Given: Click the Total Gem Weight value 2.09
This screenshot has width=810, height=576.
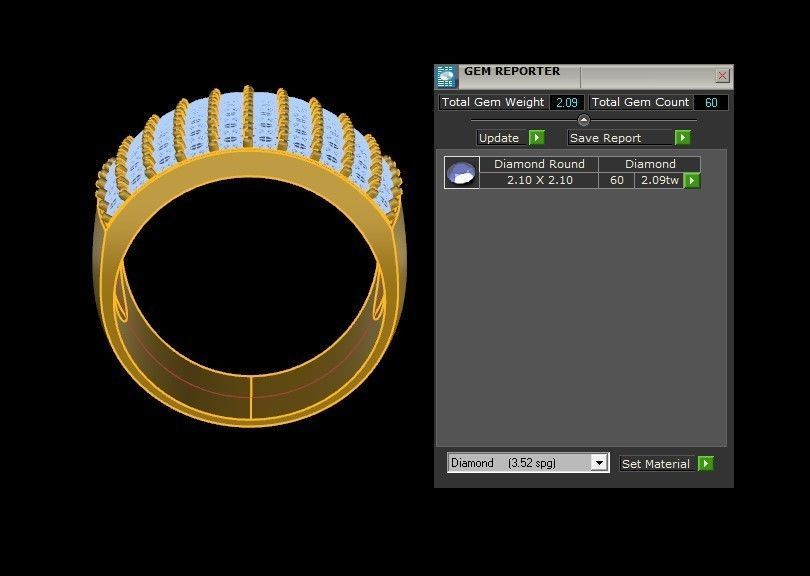Looking at the screenshot, I should pyautogui.click(x=566, y=102).
